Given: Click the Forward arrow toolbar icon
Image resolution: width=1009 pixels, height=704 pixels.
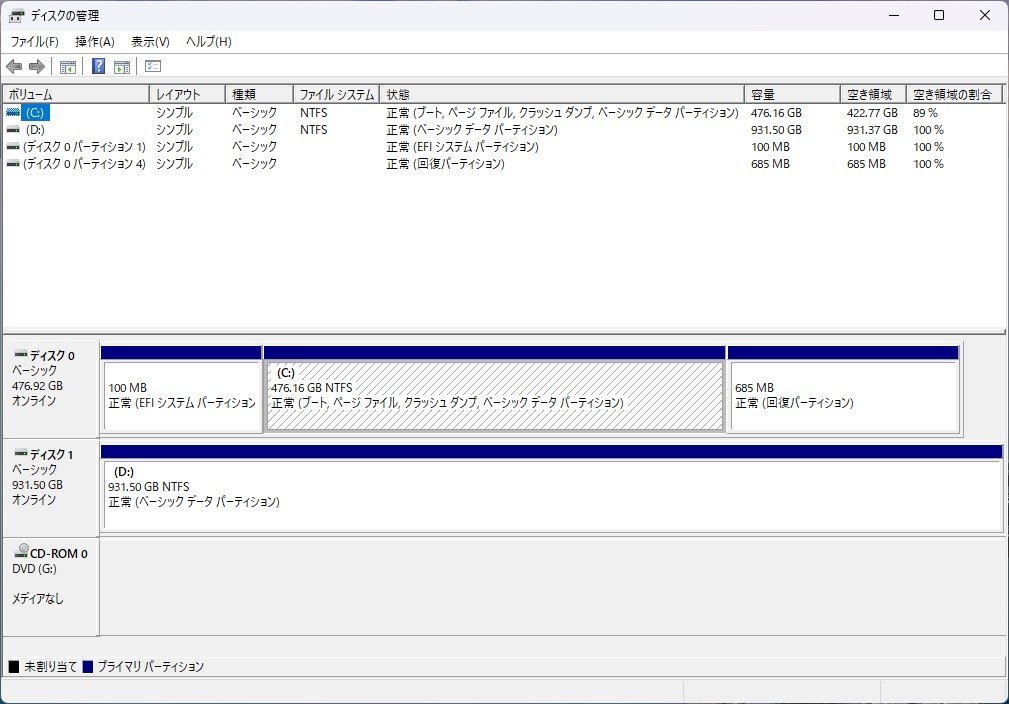Looking at the screenshot, I should [37, 66].
